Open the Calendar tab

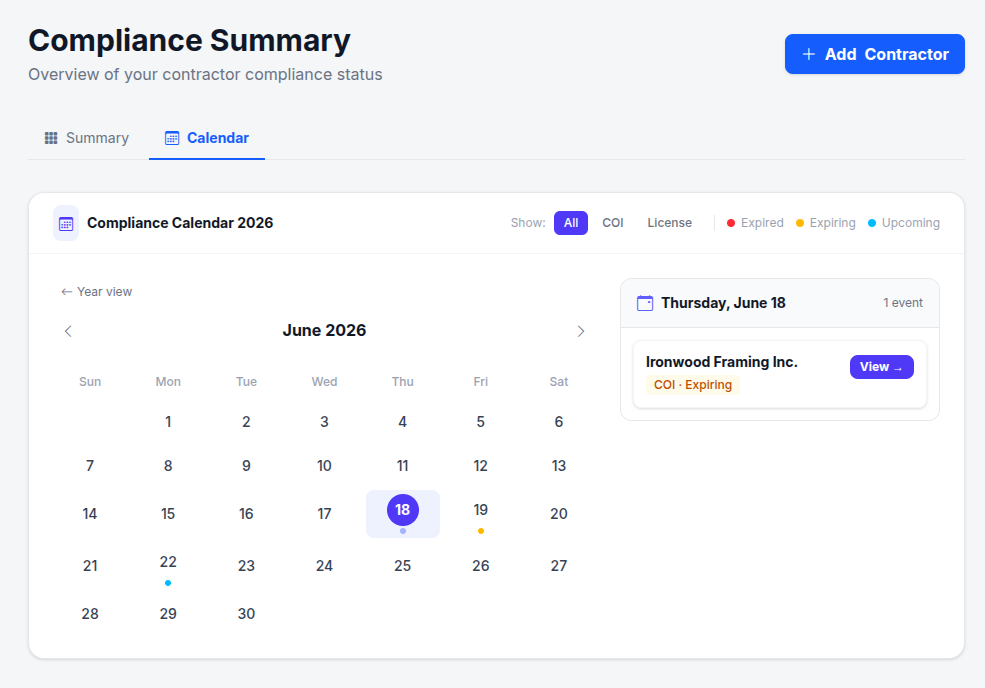tap(207, 138)
